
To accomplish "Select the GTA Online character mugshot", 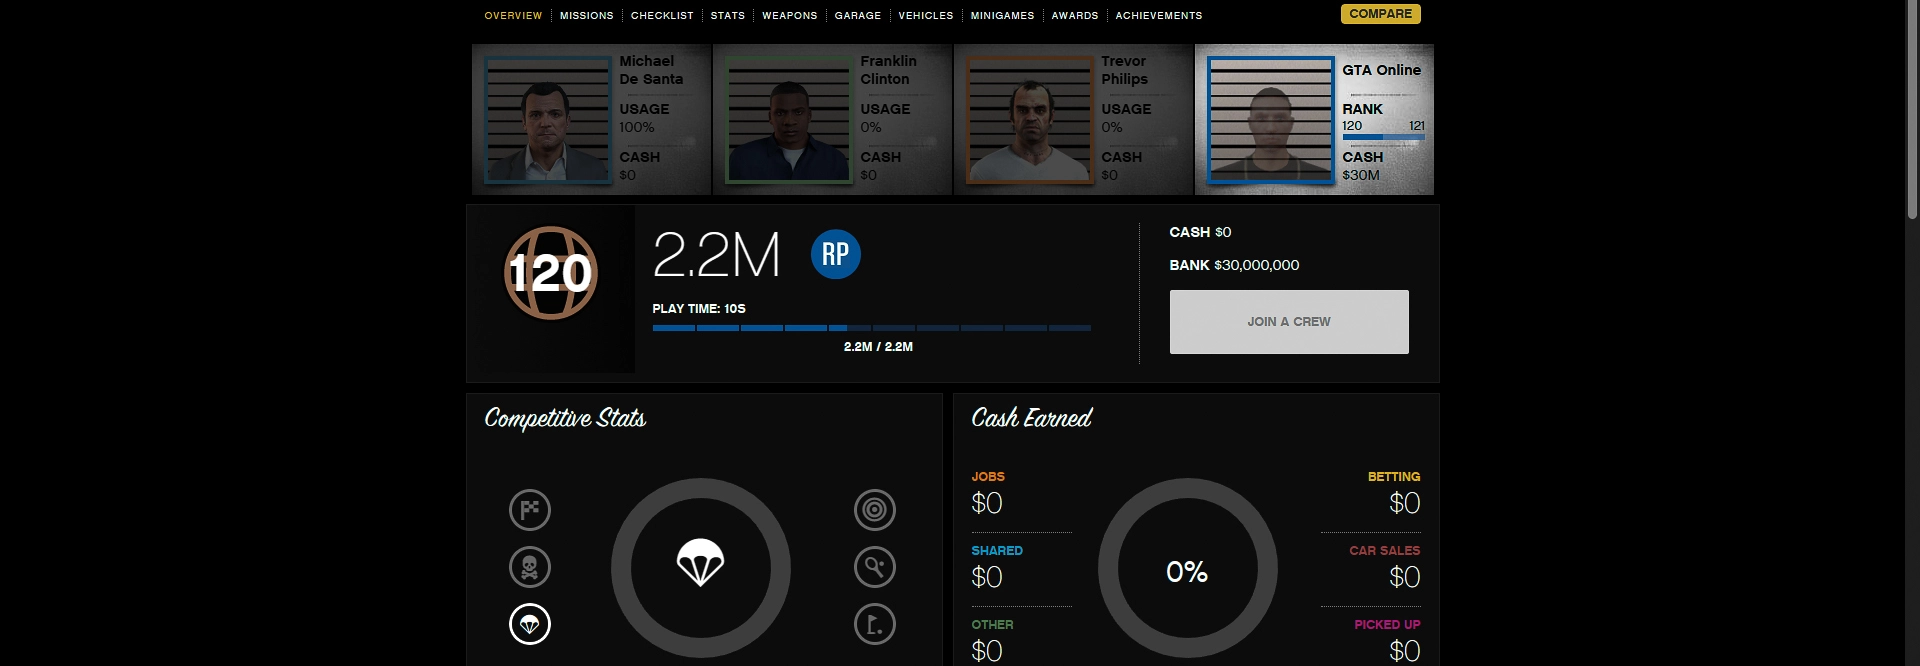I will (1271, 120).
